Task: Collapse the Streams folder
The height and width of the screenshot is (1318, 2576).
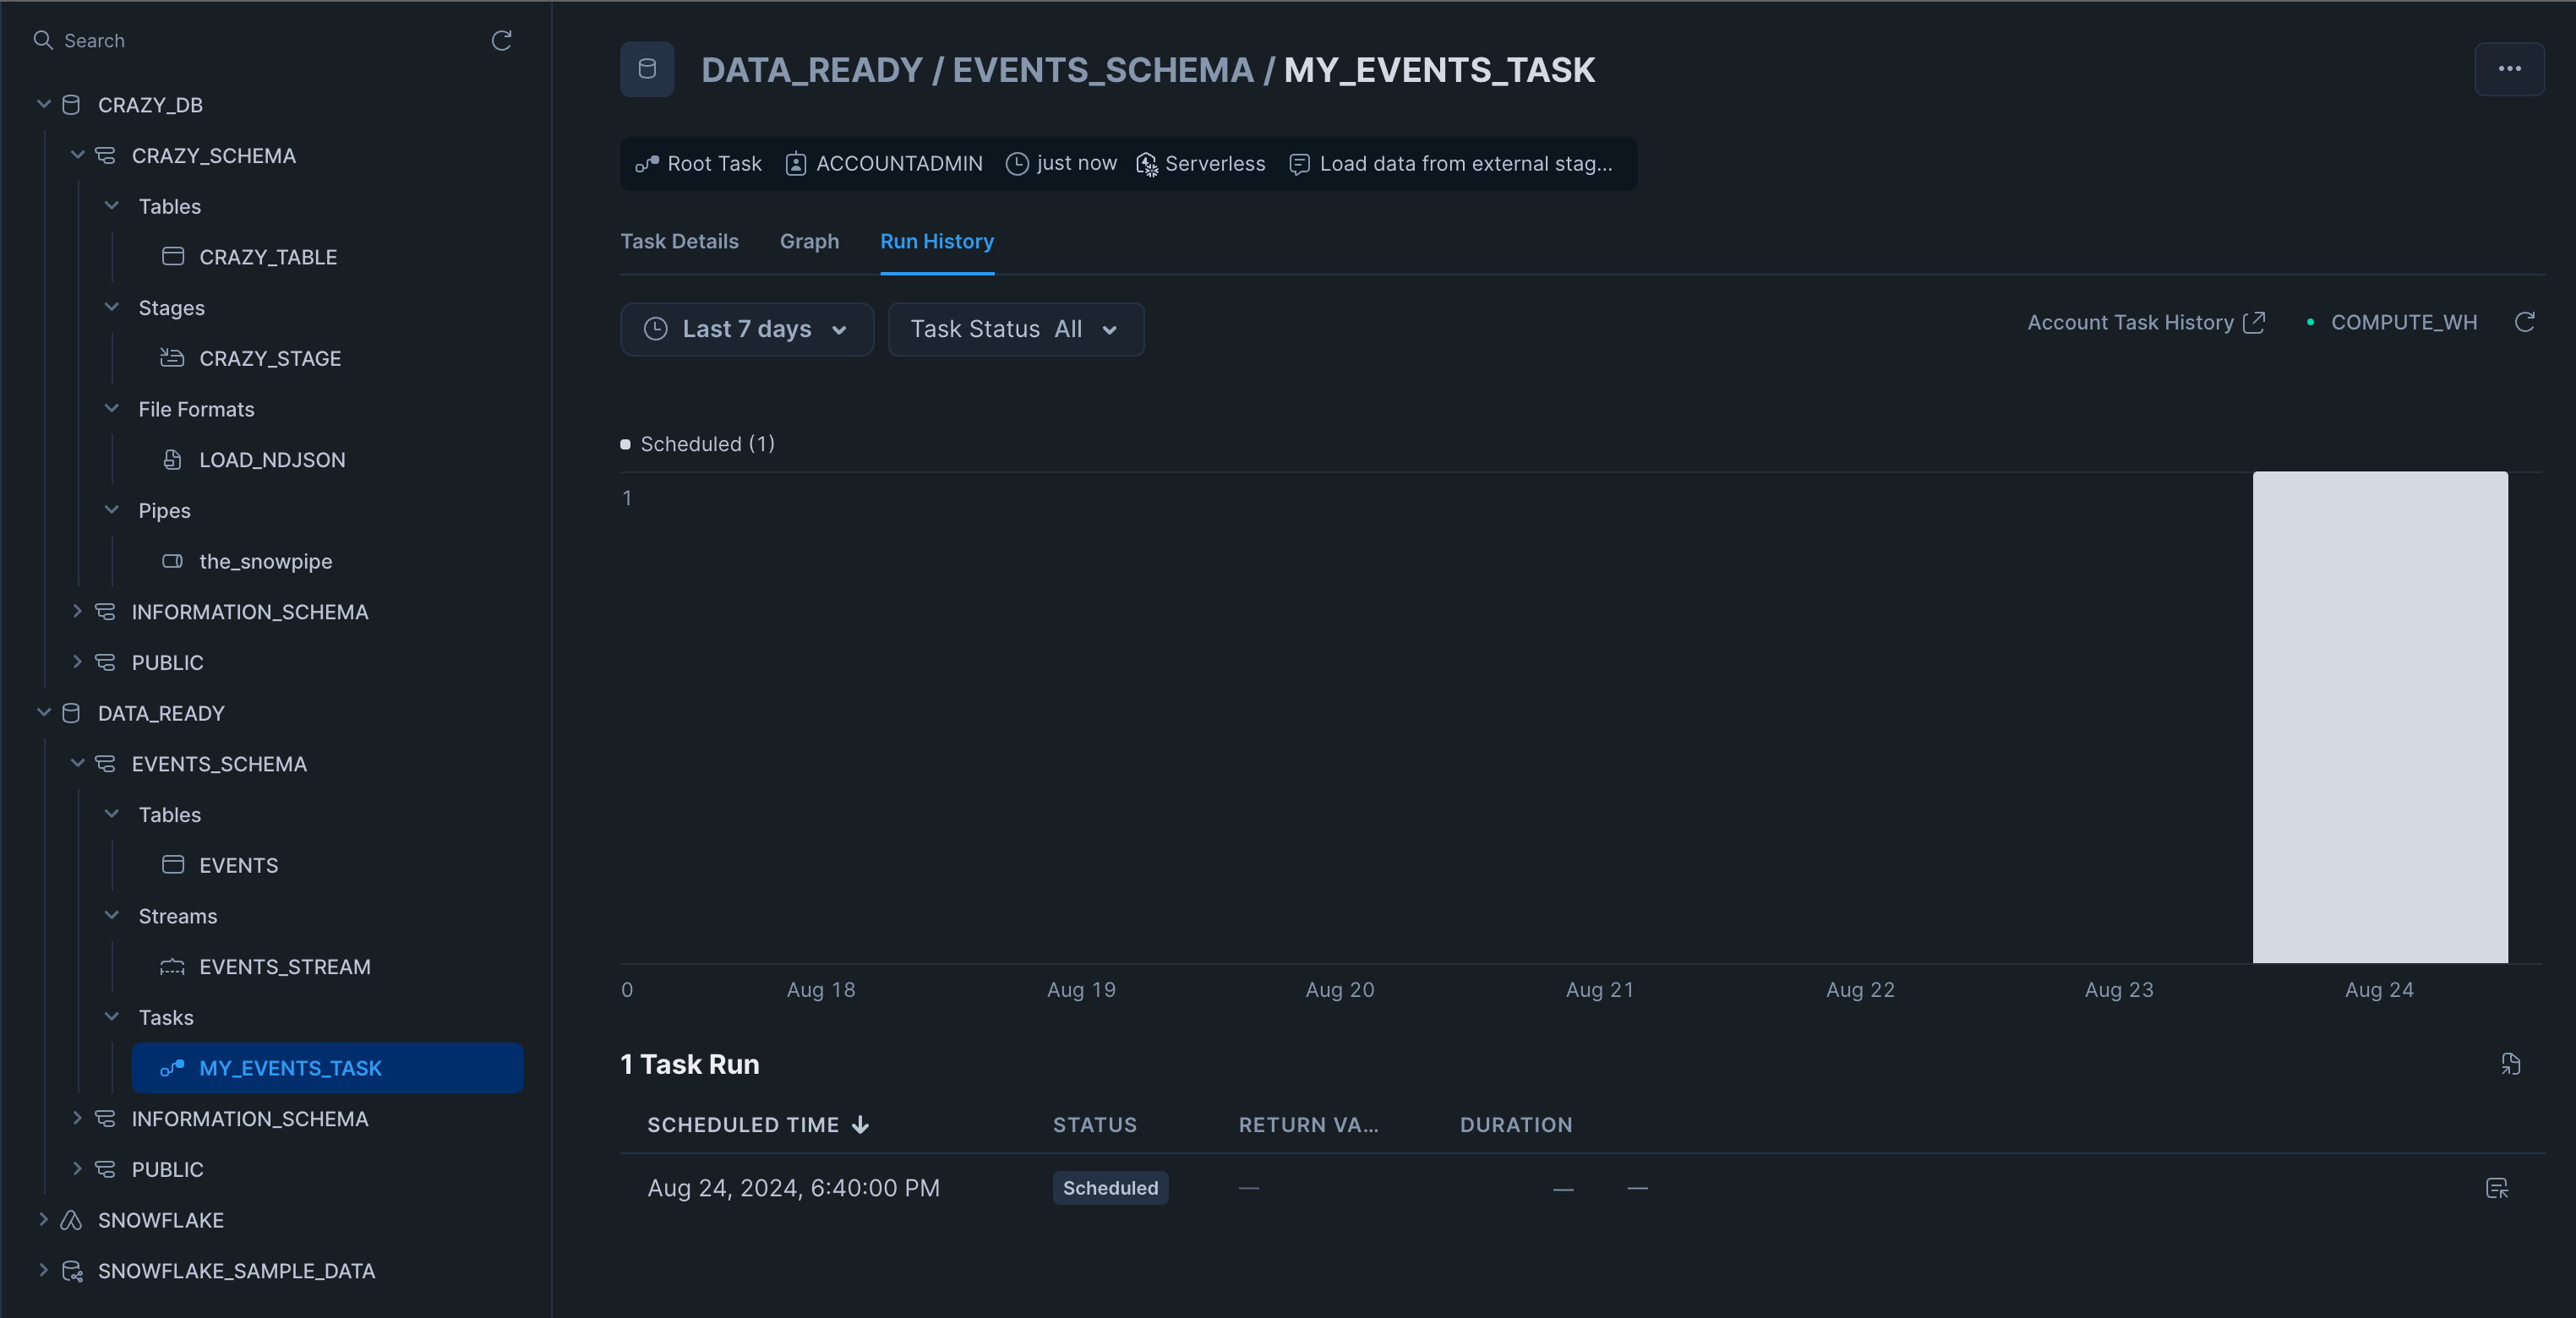Action: tap(111, 915)
